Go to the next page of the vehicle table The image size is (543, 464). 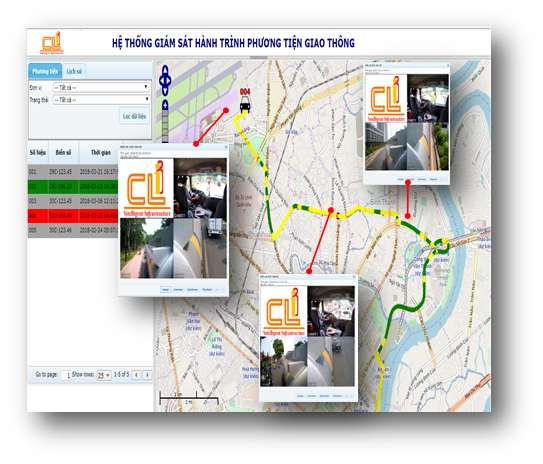(147, 375)
